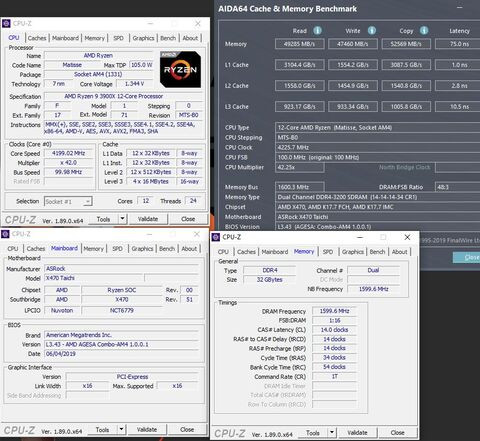Screen dimensions: 480x441
Task: Click the CPU-Z app icon in the Memory window title bar
Action: (216, 237)
